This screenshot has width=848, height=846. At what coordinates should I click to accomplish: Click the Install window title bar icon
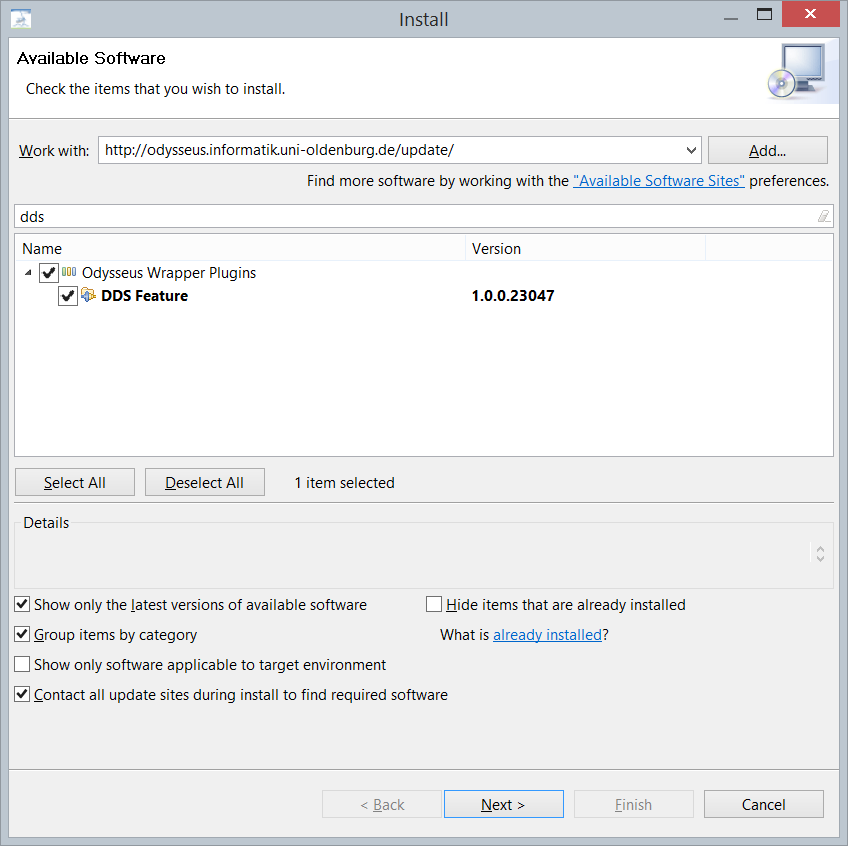coord(21,19)
